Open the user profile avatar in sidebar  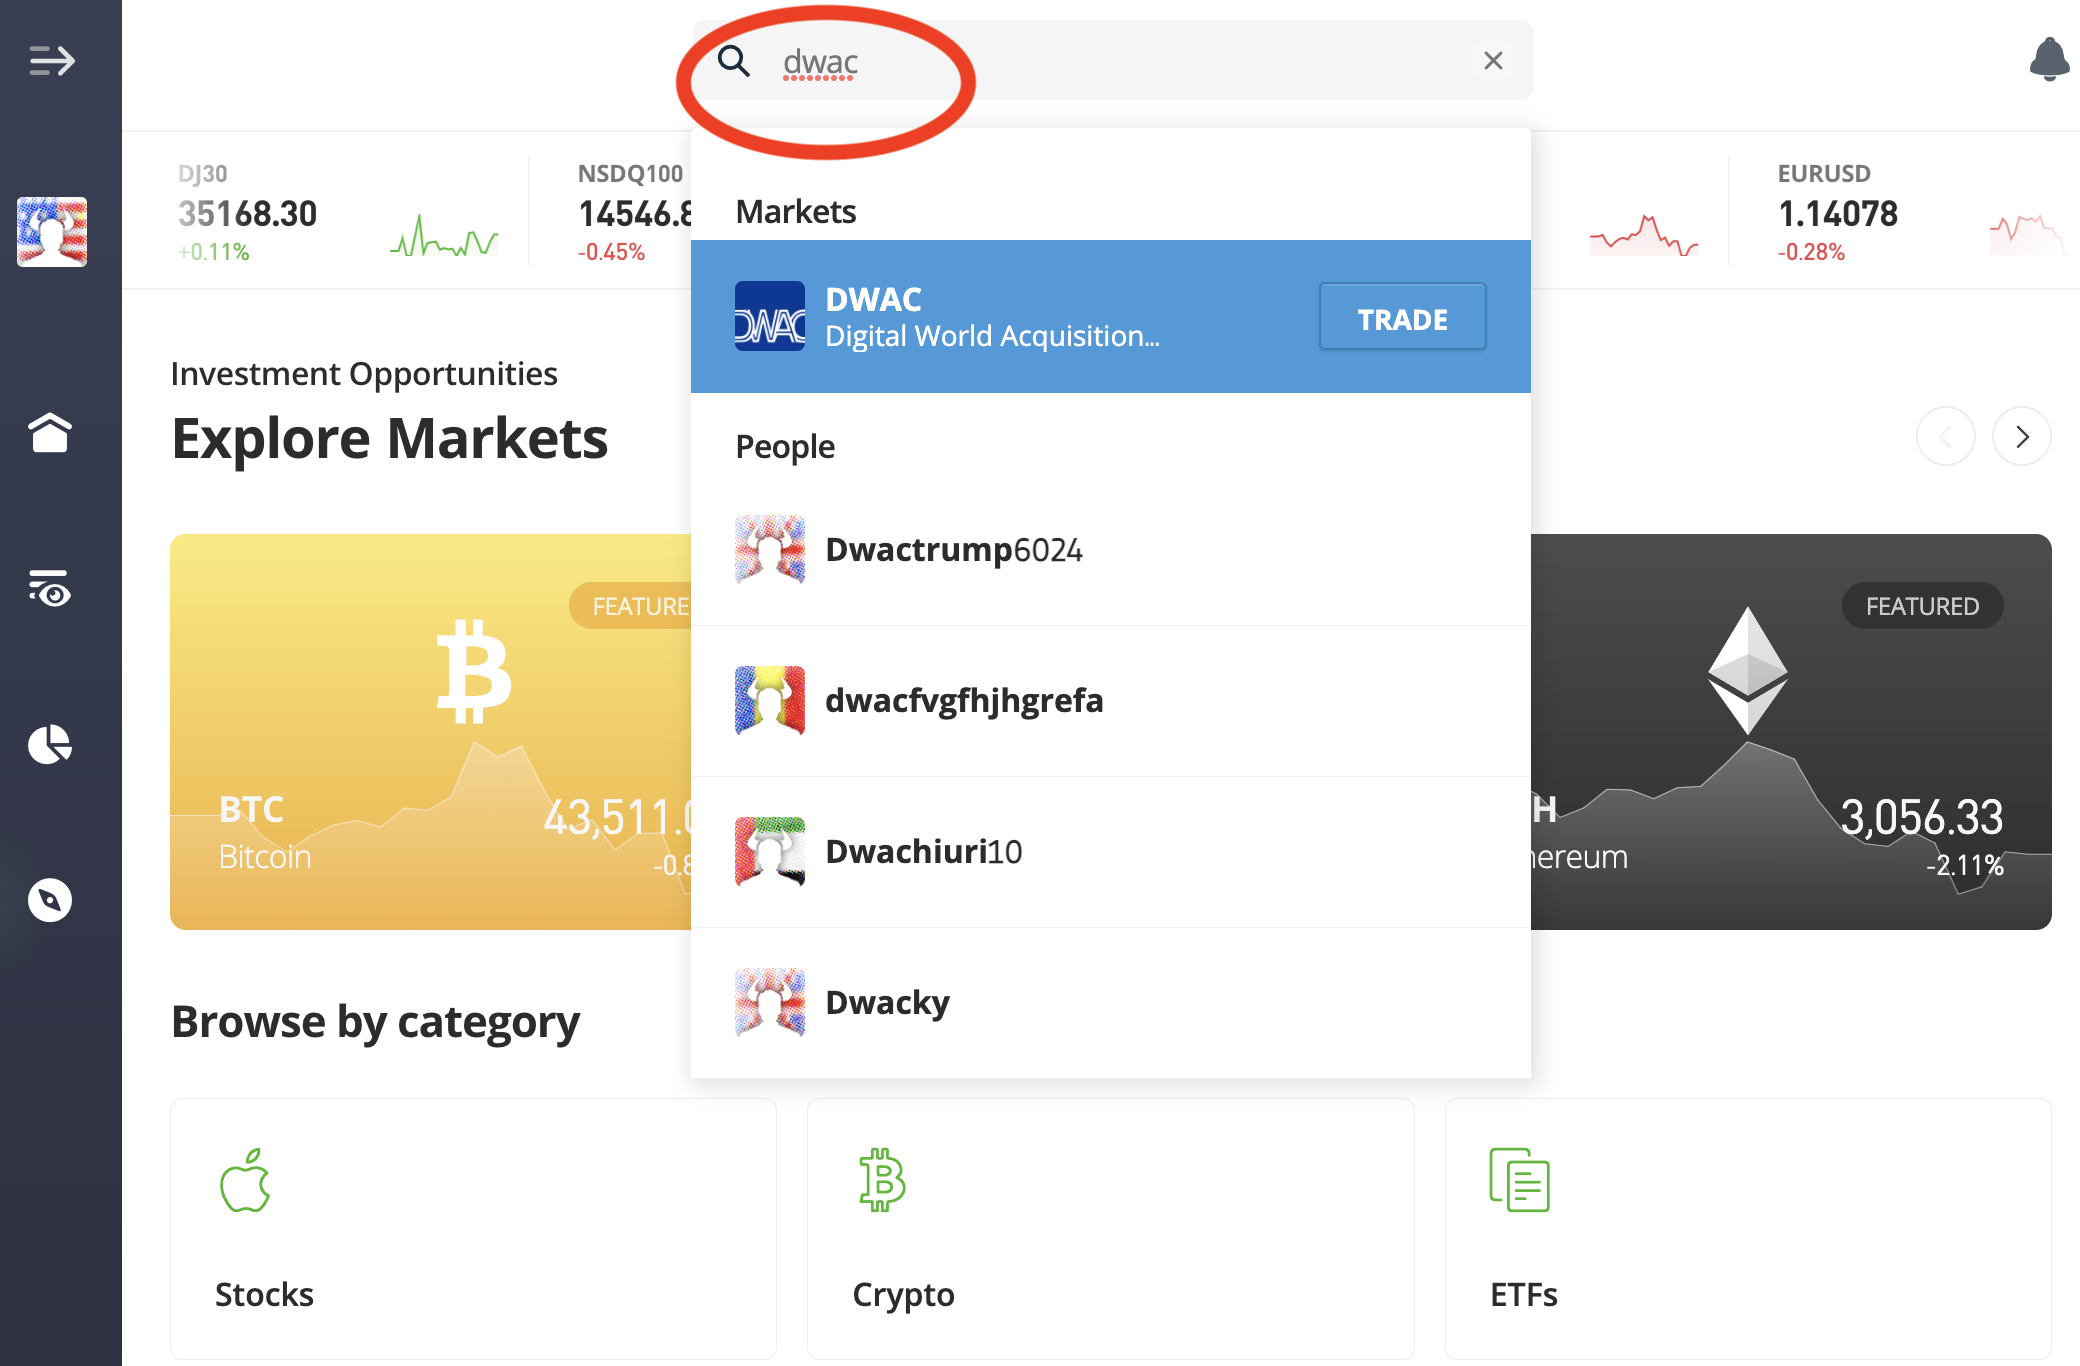[52, 232]
